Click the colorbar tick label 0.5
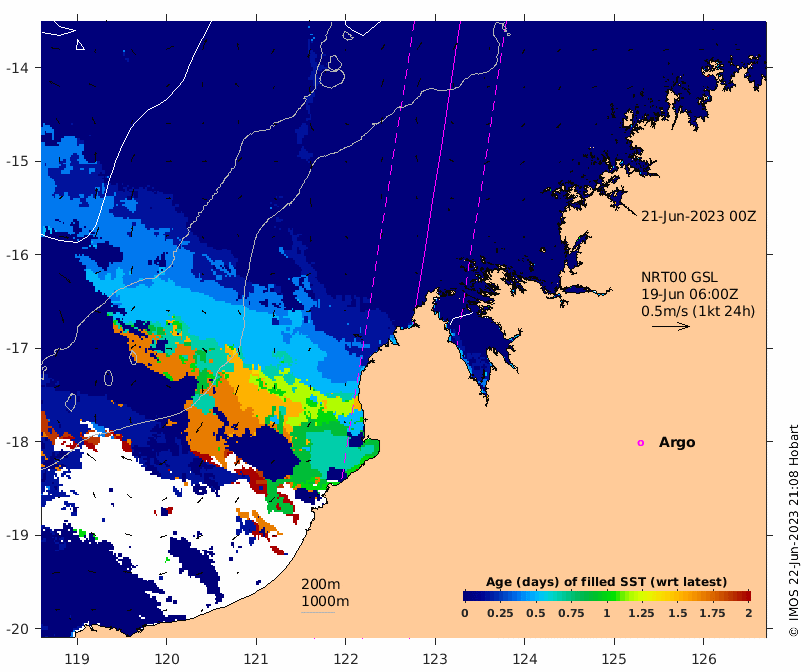This screenshot has height=672, width=810. (536, 614)
